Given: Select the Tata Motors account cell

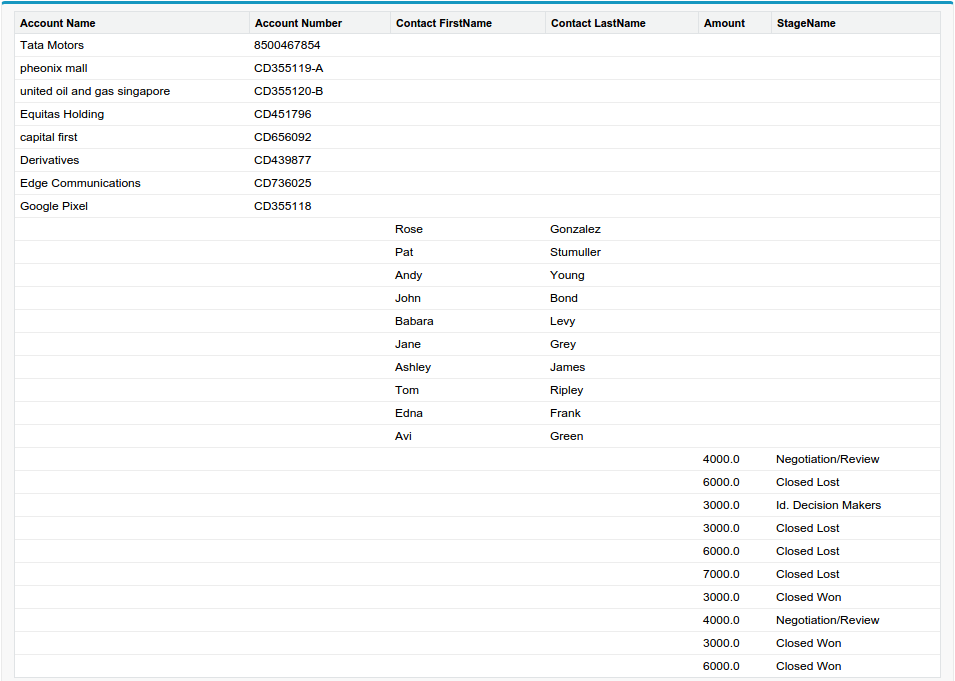Looking at the screenshot, I should 52,45.
